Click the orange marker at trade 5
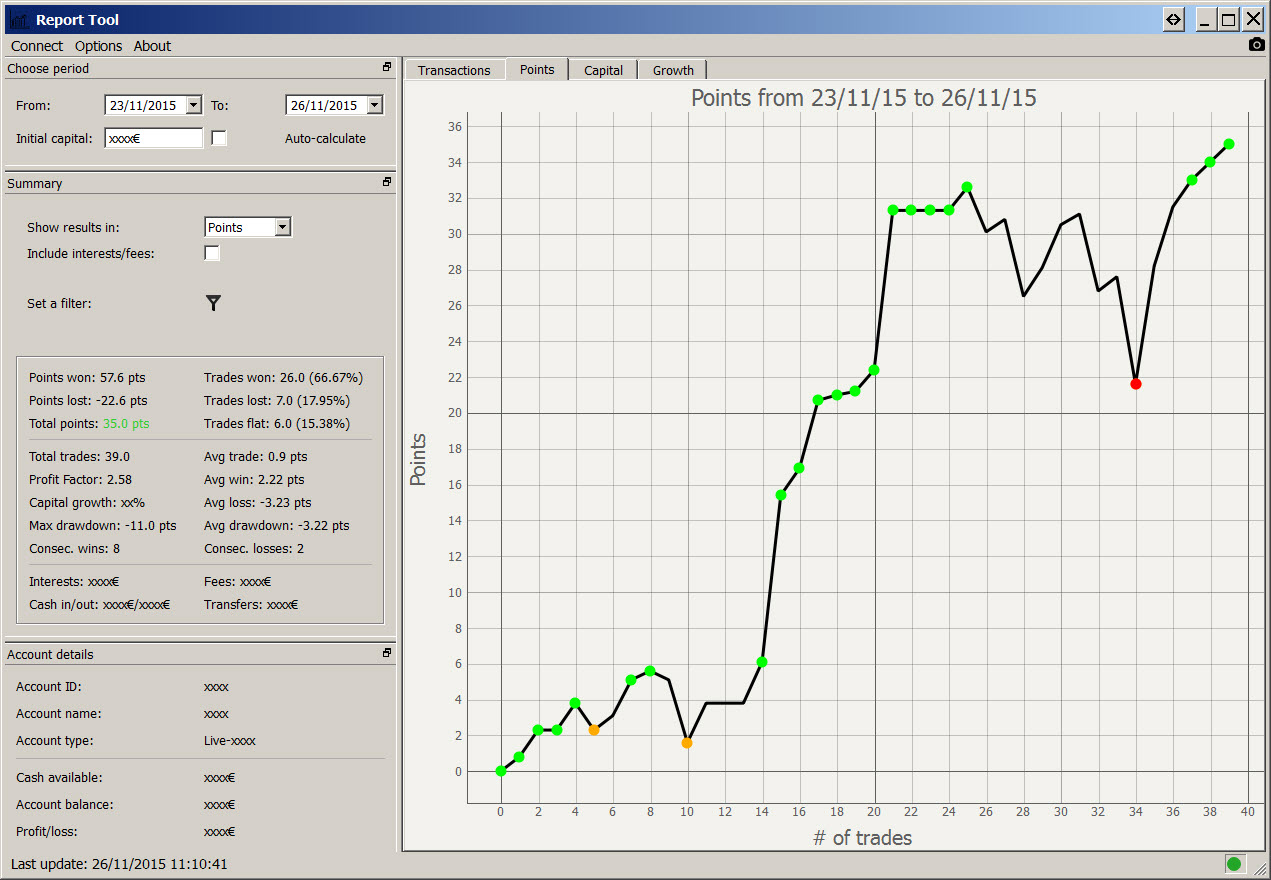Screen dimensions: 1271x880 click(594, 730)
